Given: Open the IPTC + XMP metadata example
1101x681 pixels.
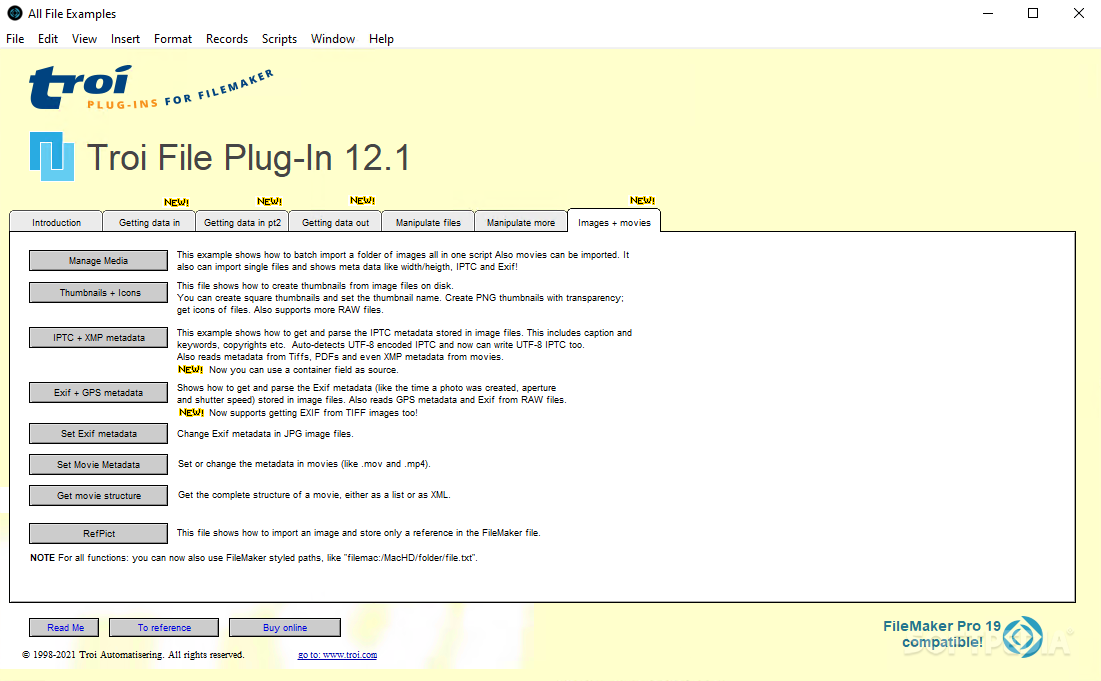Looking at the screenshot, I should (98, 338).
